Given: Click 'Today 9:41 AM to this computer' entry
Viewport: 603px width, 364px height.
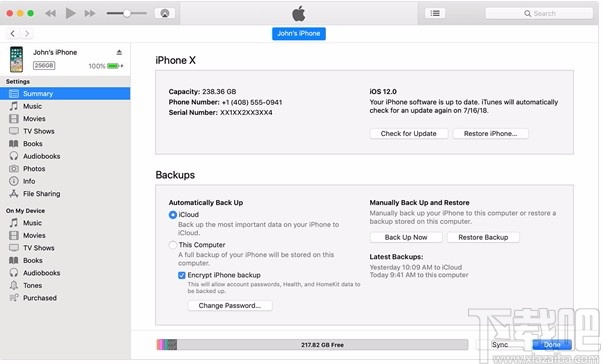Looking at the screenshot, I should click(419, 275).
